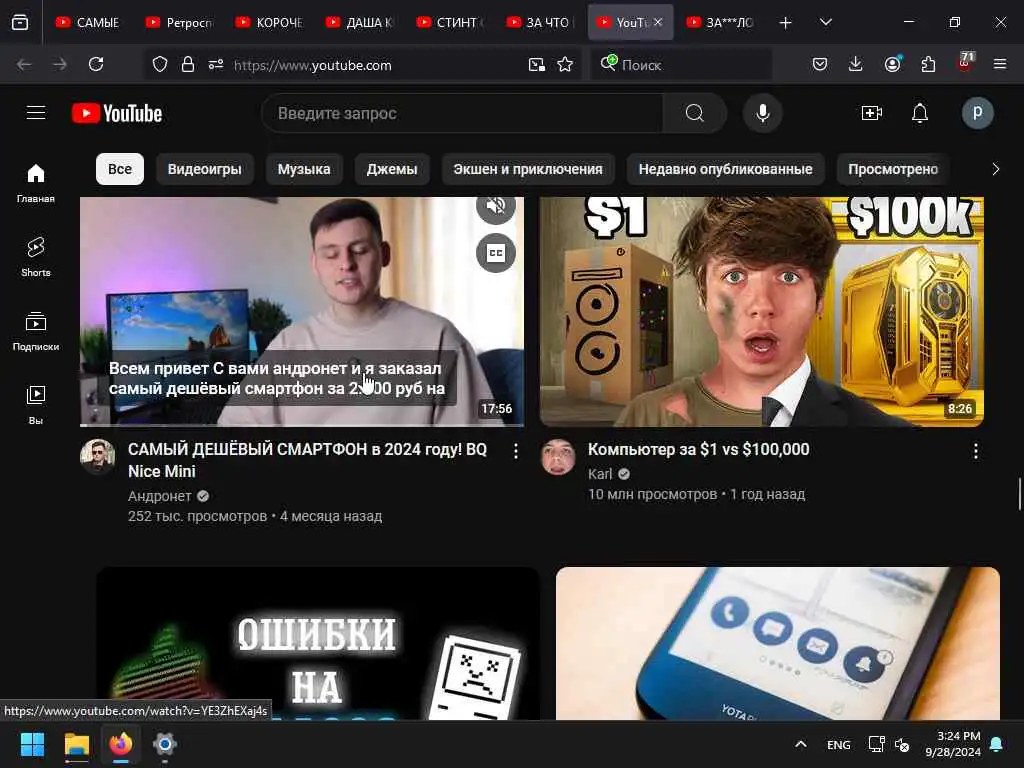Click the YouTube search input field

coord(462,113)
